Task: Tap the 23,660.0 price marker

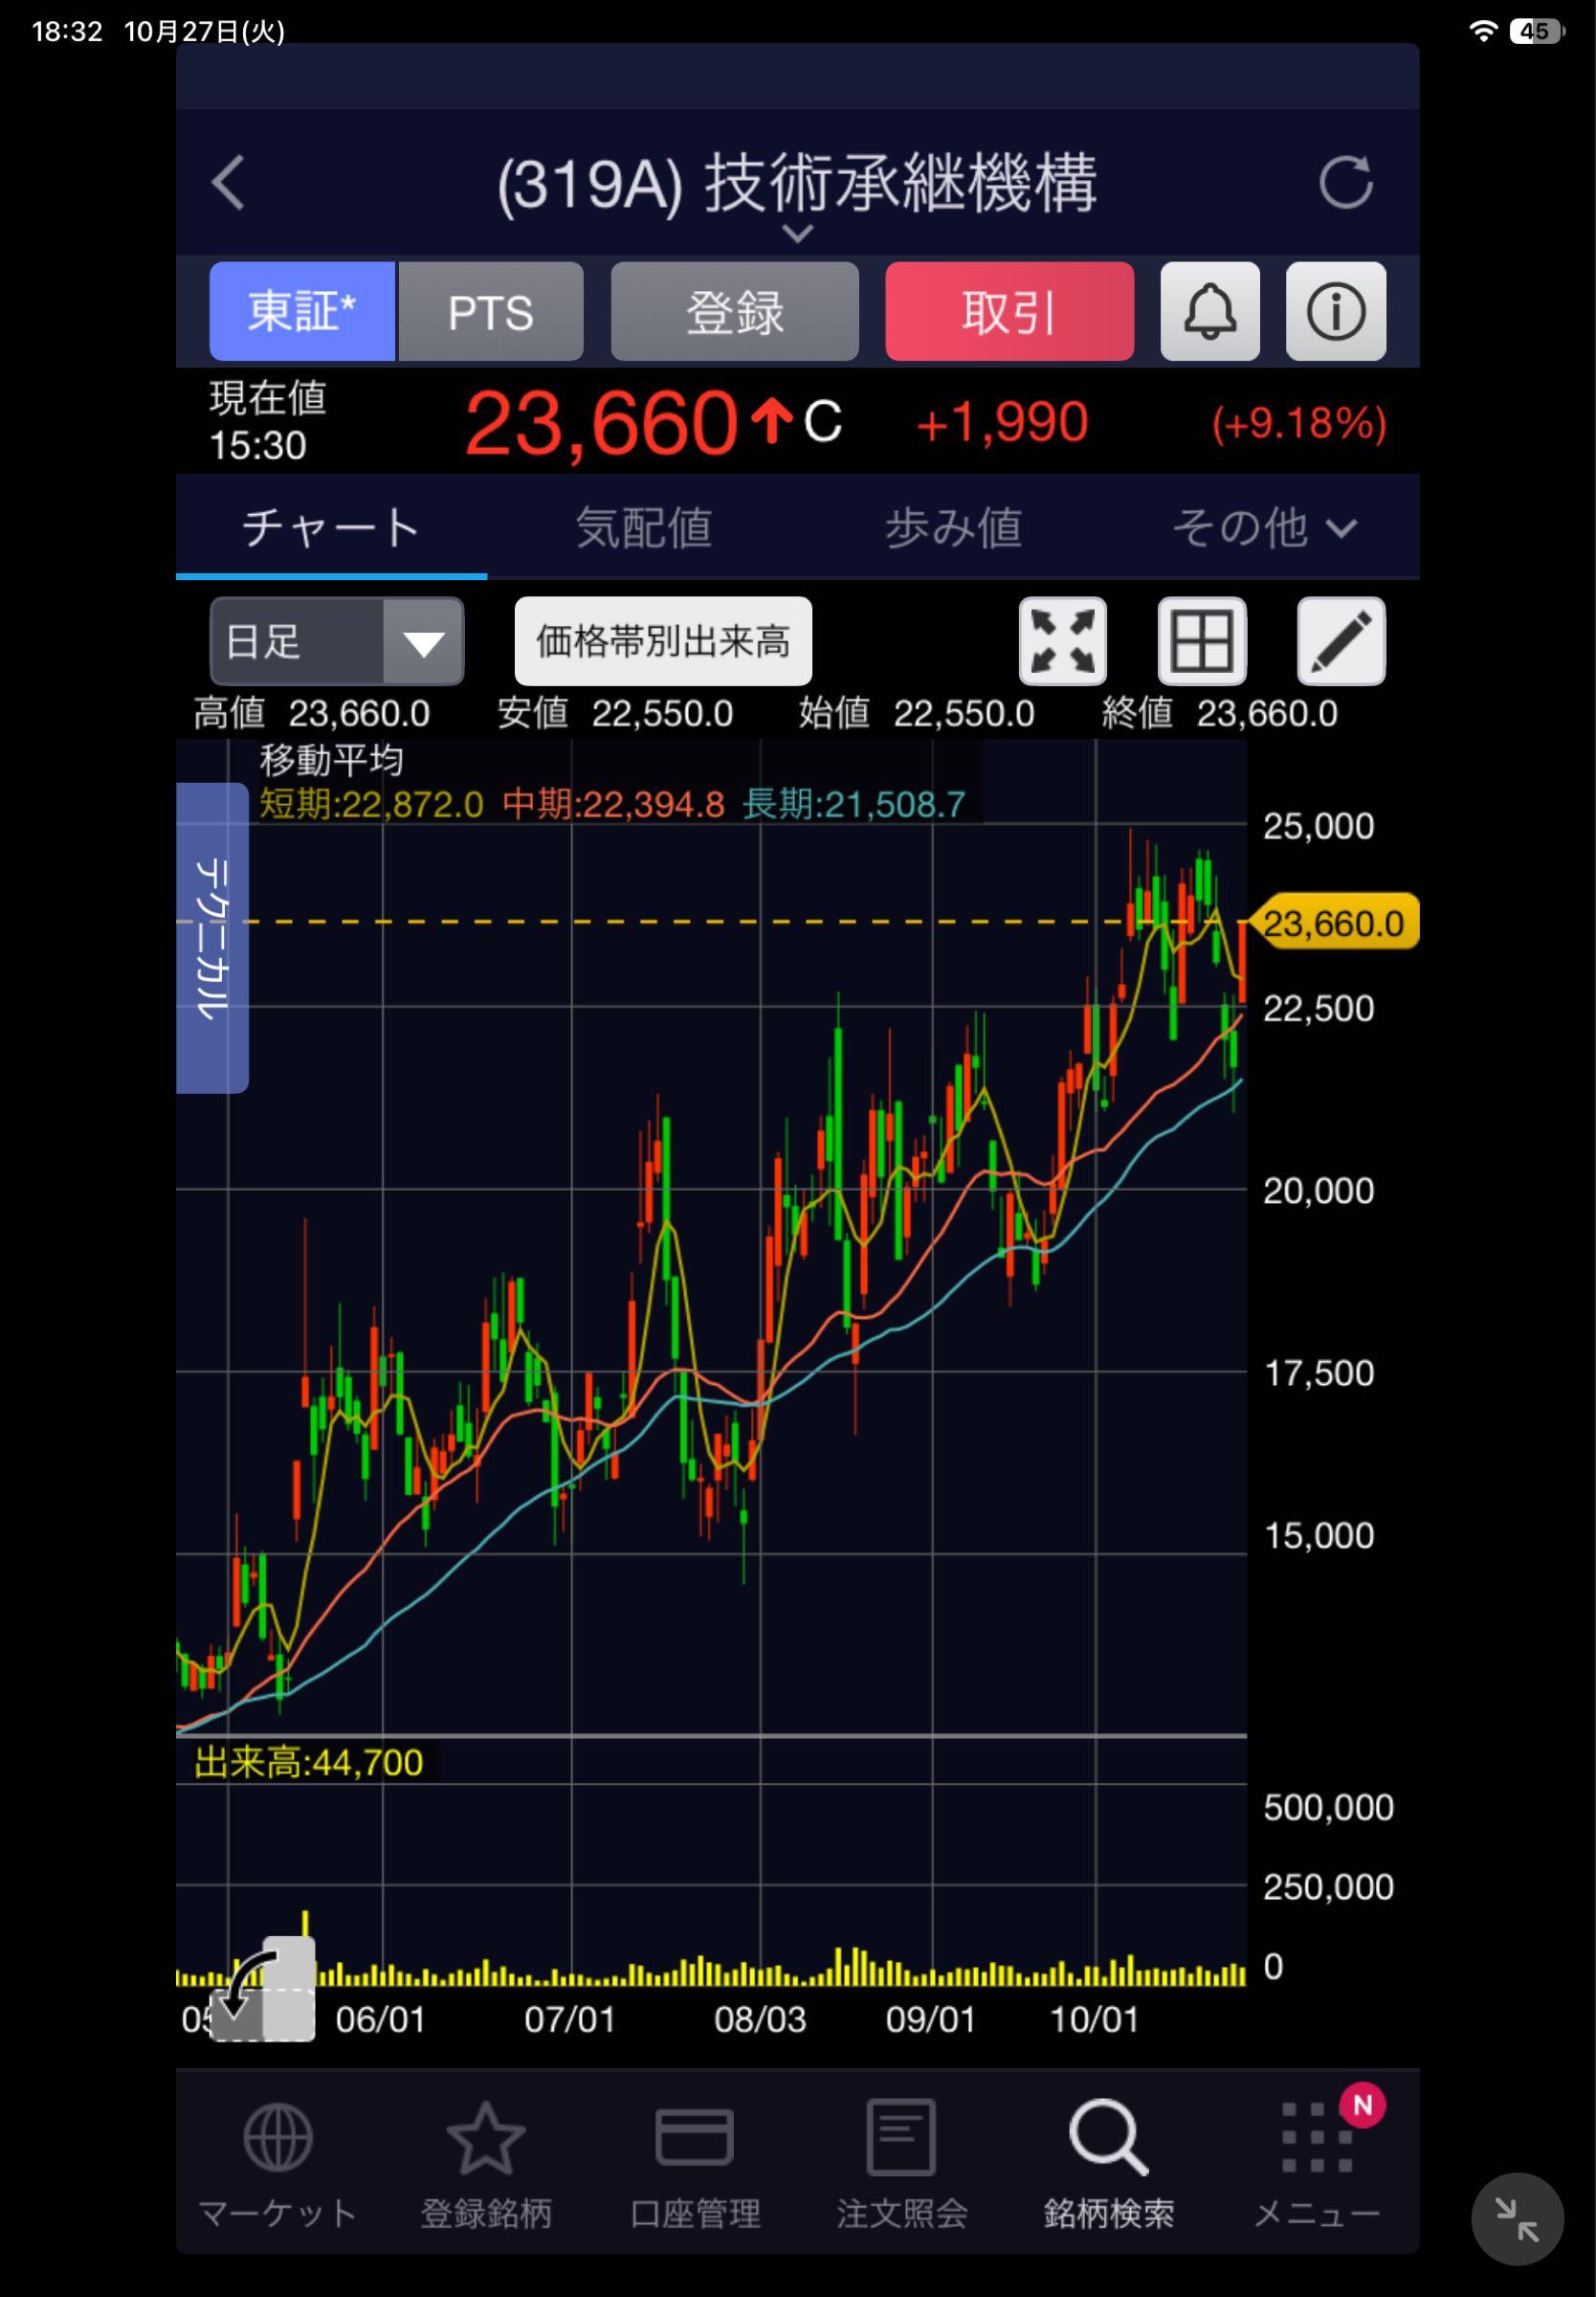Action: click(1334, 922)
